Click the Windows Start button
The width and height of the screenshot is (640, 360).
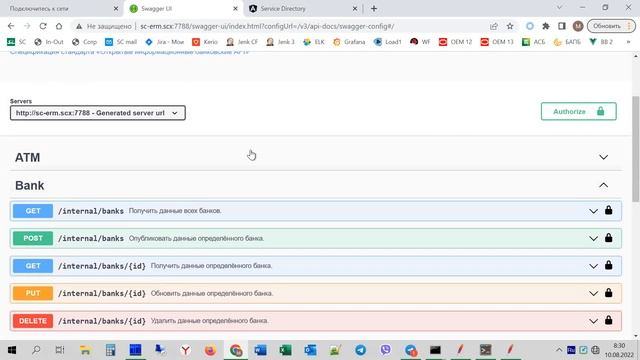12,350
